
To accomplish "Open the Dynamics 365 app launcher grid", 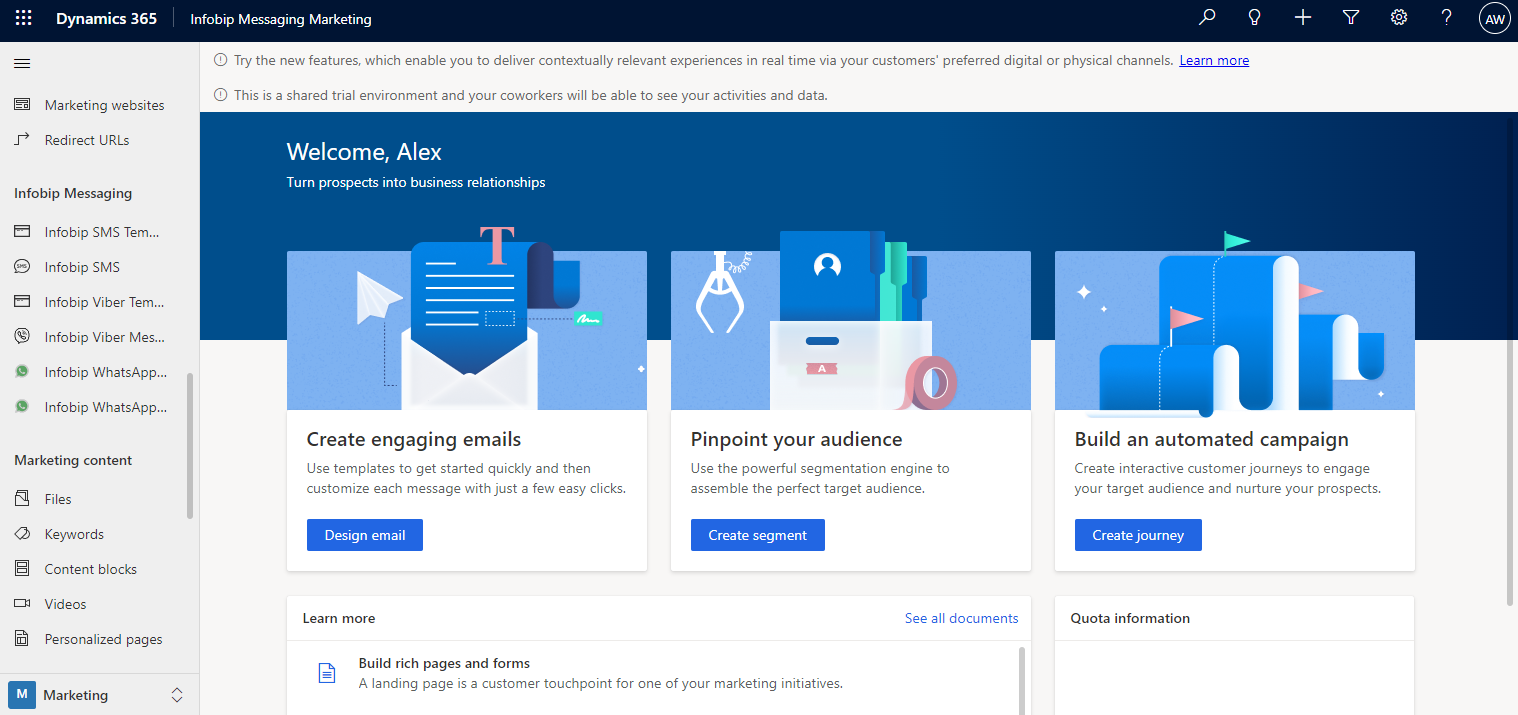I will click(23, 19).
